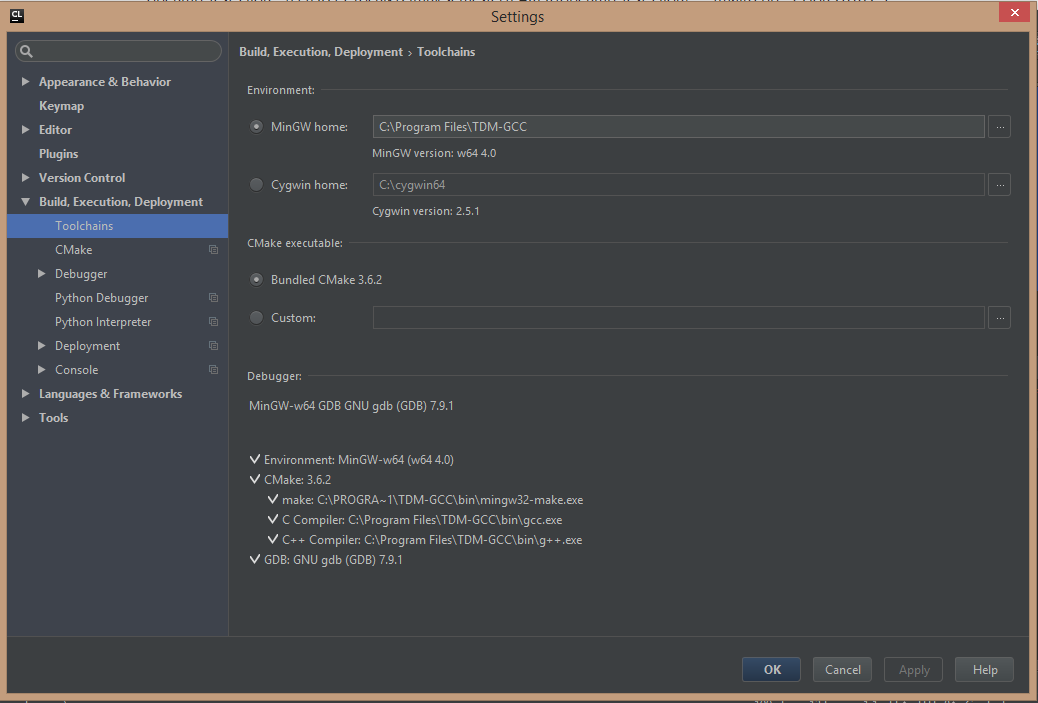Select the Cygwin home radio button
Image resolution: width=1038 pixels, height=703 pixels.
(x=256, y=185)
